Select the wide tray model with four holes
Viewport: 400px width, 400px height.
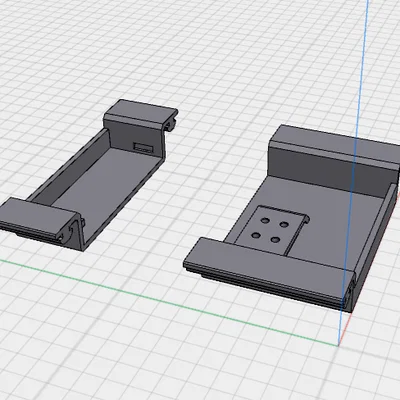point(293,218)
